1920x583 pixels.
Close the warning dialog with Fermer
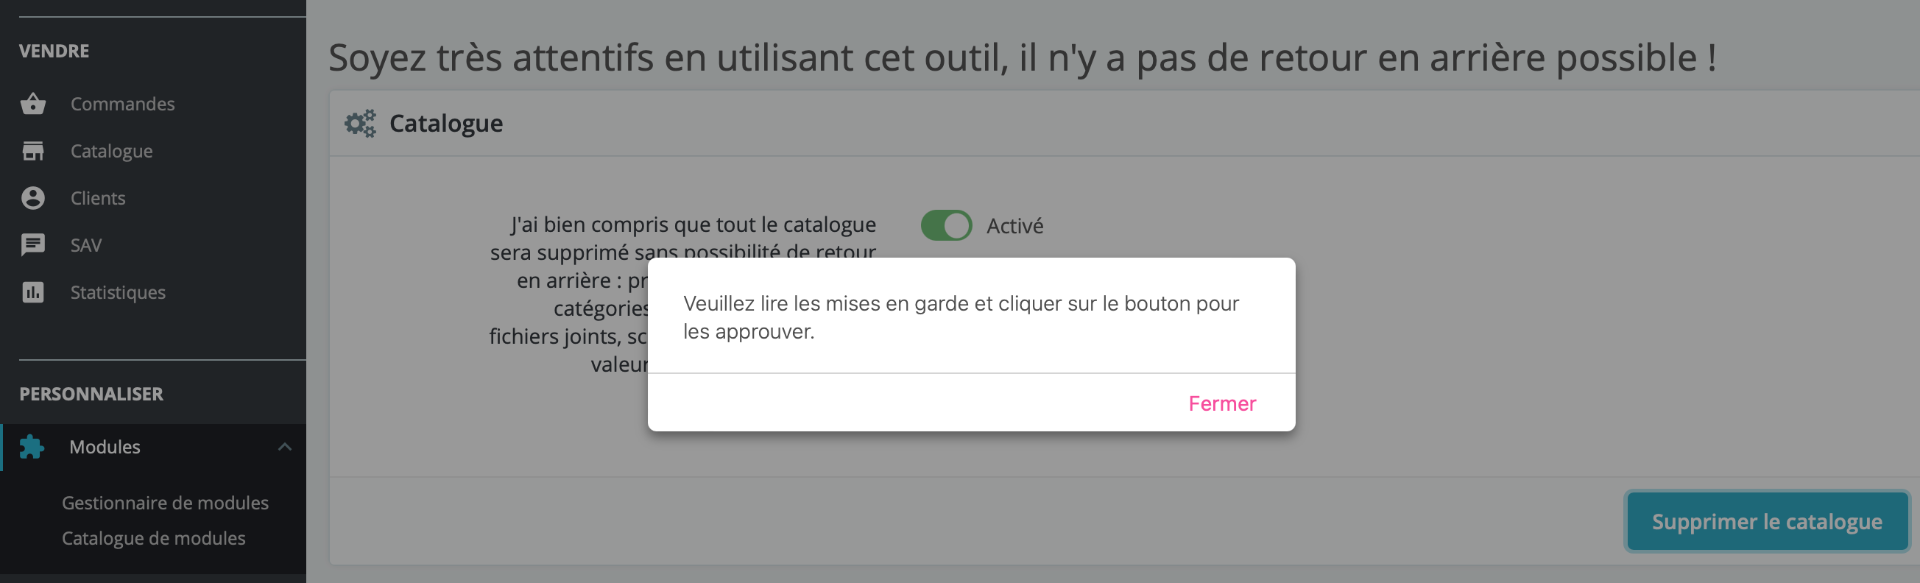1222,404
